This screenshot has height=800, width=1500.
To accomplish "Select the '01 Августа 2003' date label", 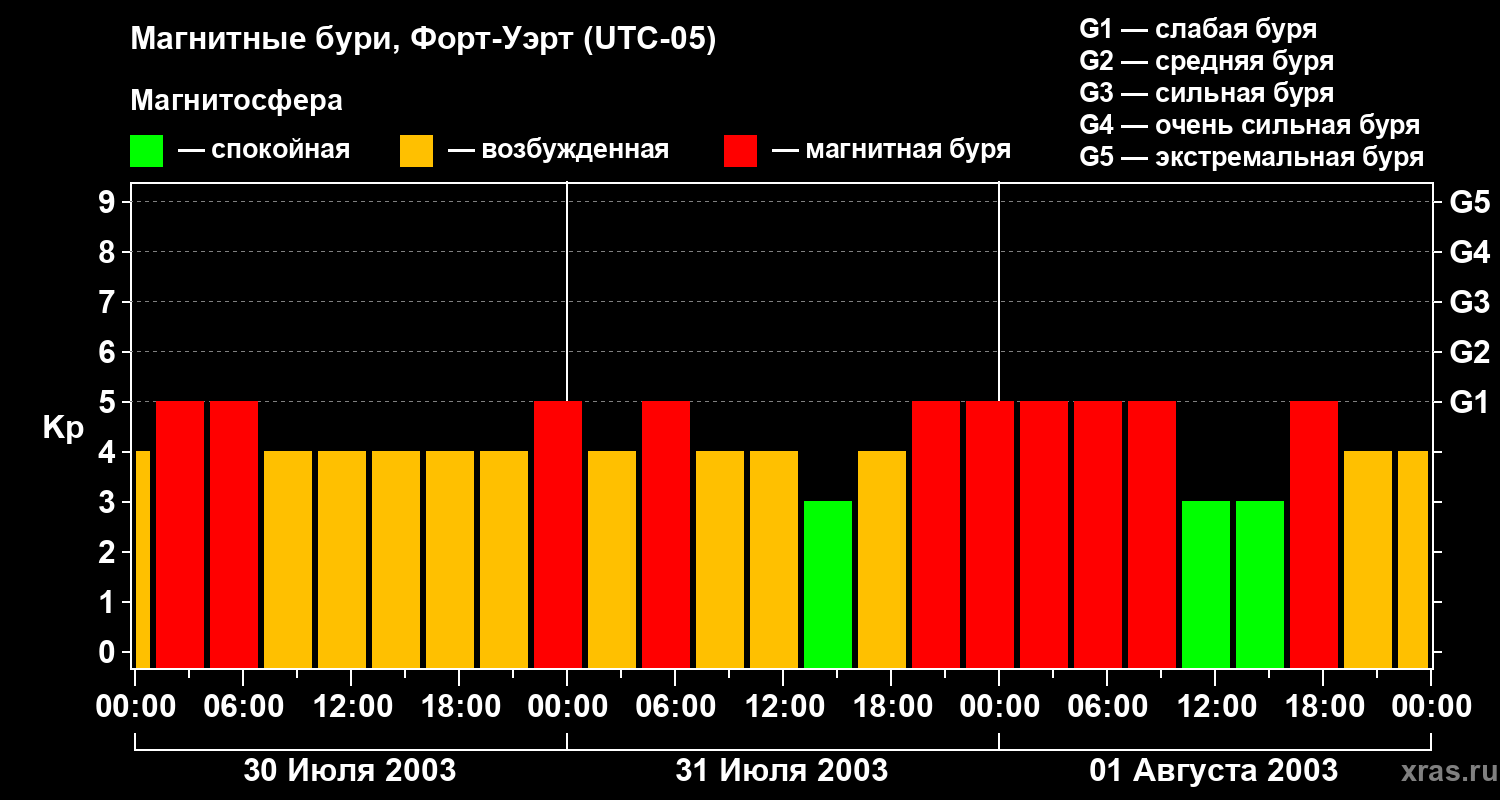I will [x=1214, y=770].
